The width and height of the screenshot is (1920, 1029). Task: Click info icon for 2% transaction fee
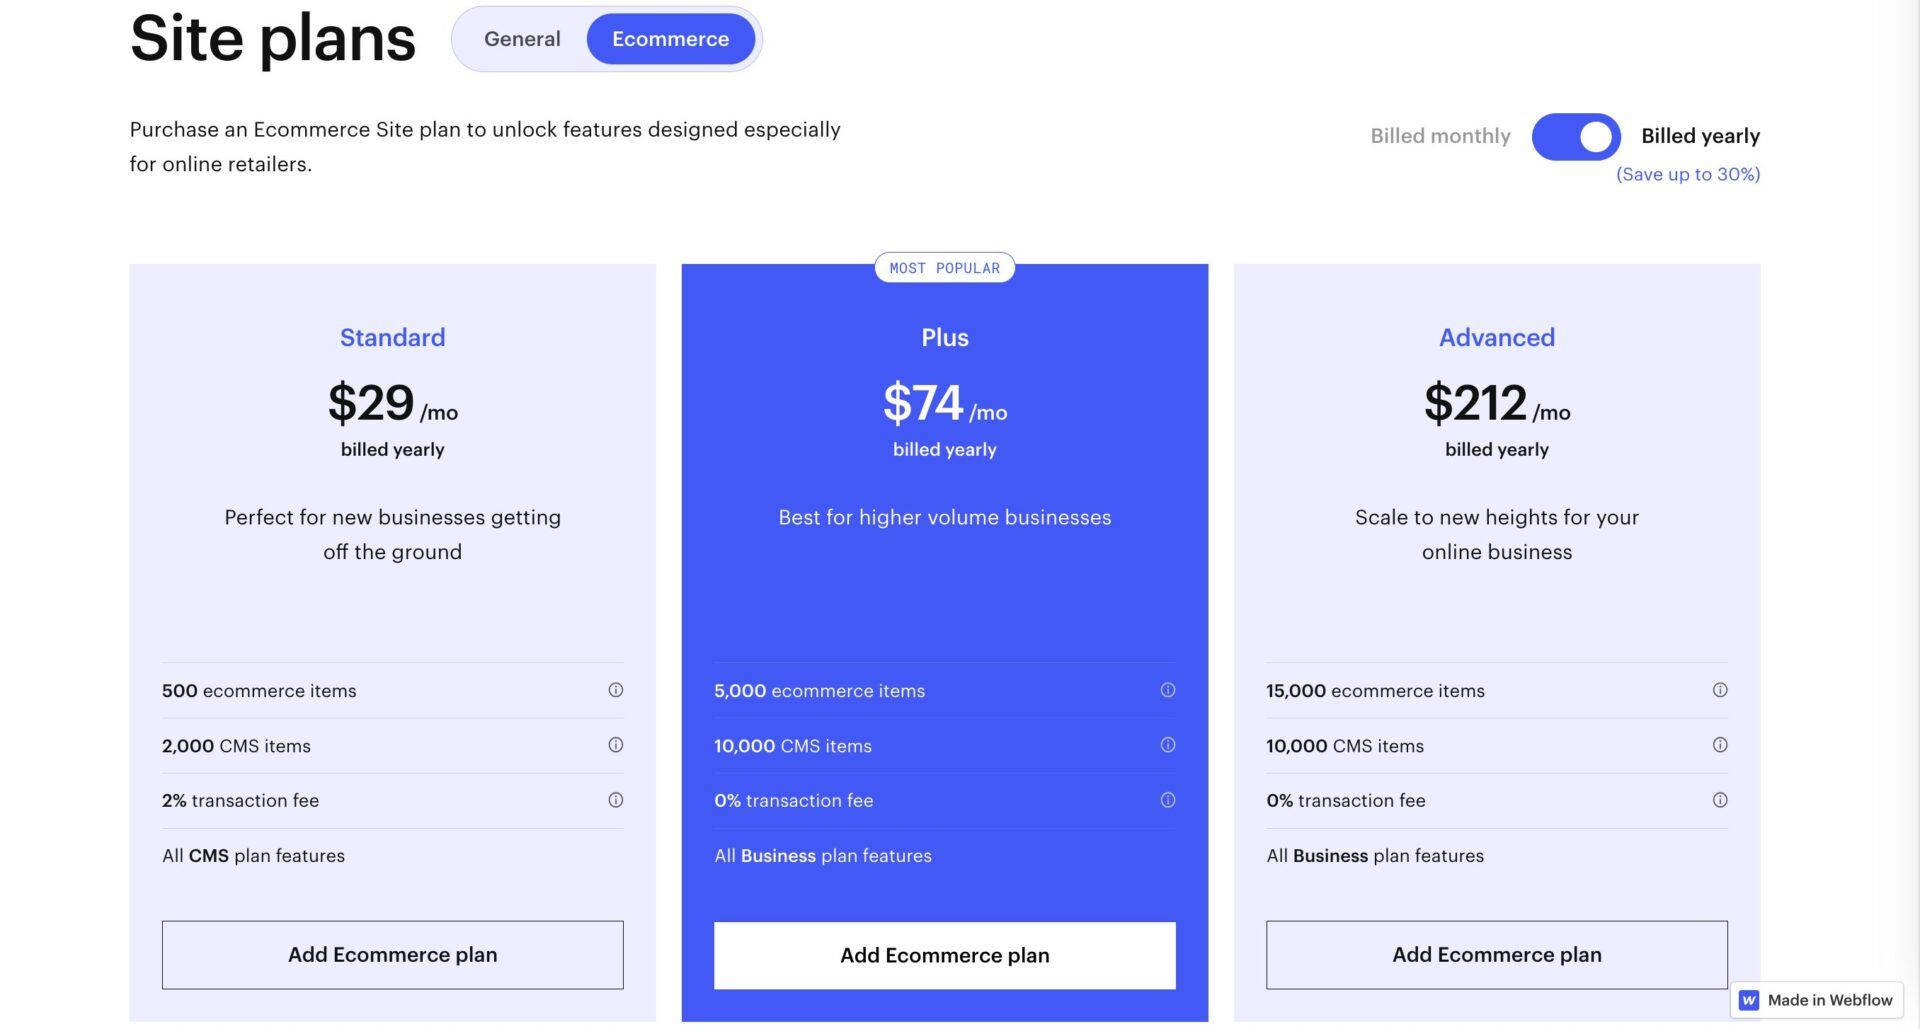(x=616, y=800)
